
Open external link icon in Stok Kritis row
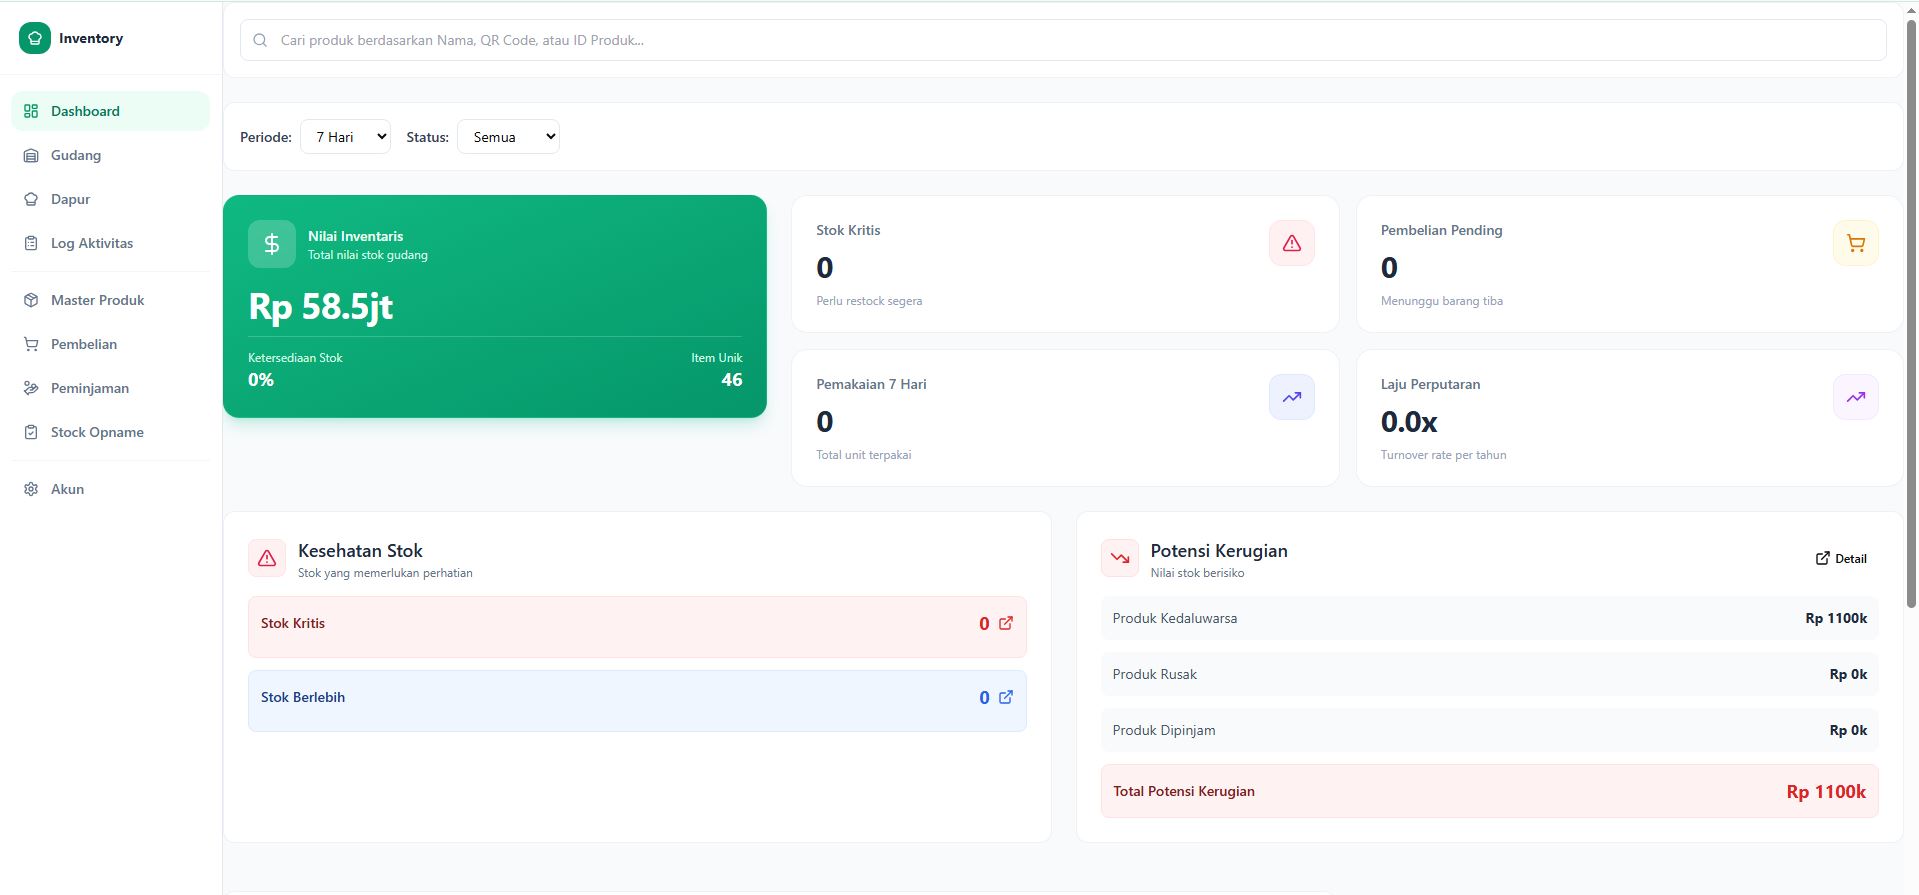(1006, 623)
